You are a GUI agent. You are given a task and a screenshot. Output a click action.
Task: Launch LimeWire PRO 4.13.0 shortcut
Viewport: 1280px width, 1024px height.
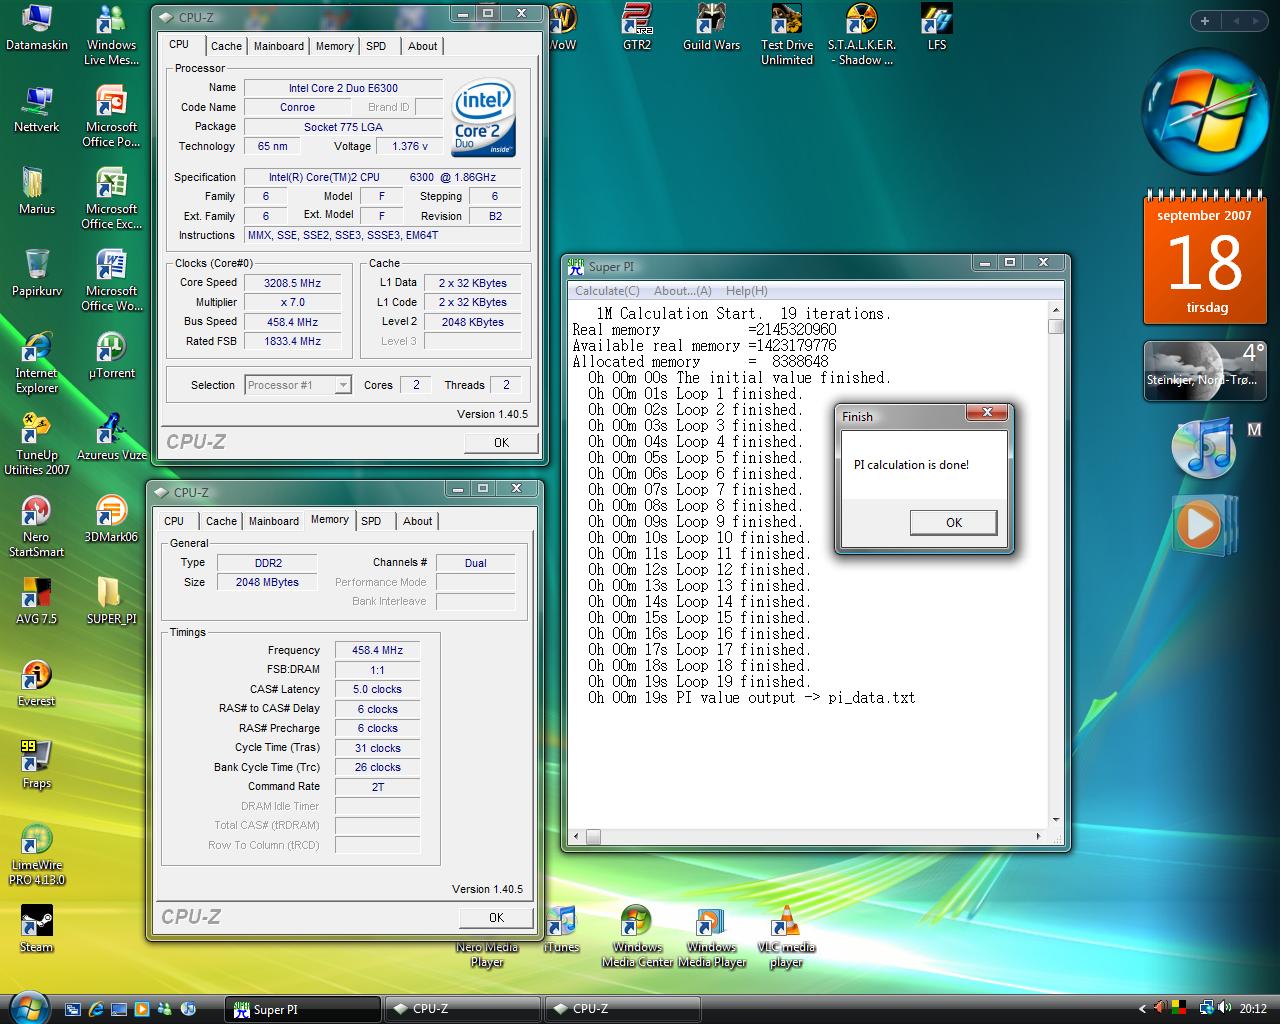pyautogui.click(x=37, y=856)
